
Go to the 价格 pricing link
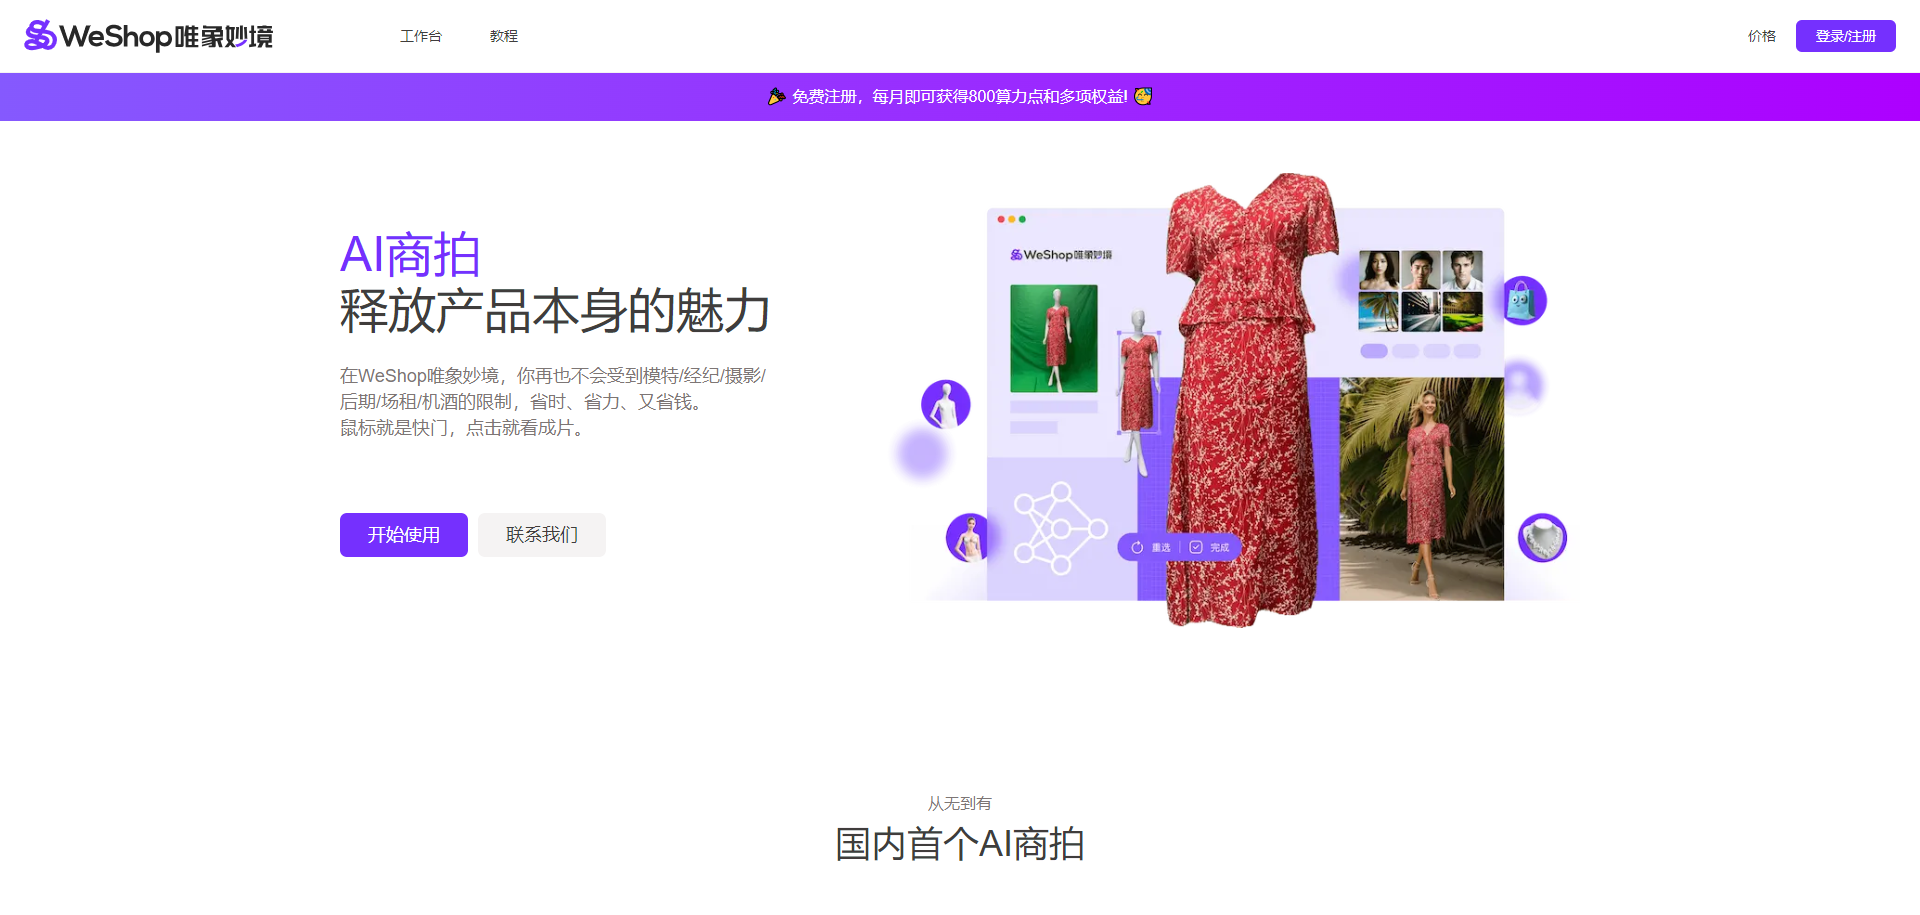[1761, 36]
